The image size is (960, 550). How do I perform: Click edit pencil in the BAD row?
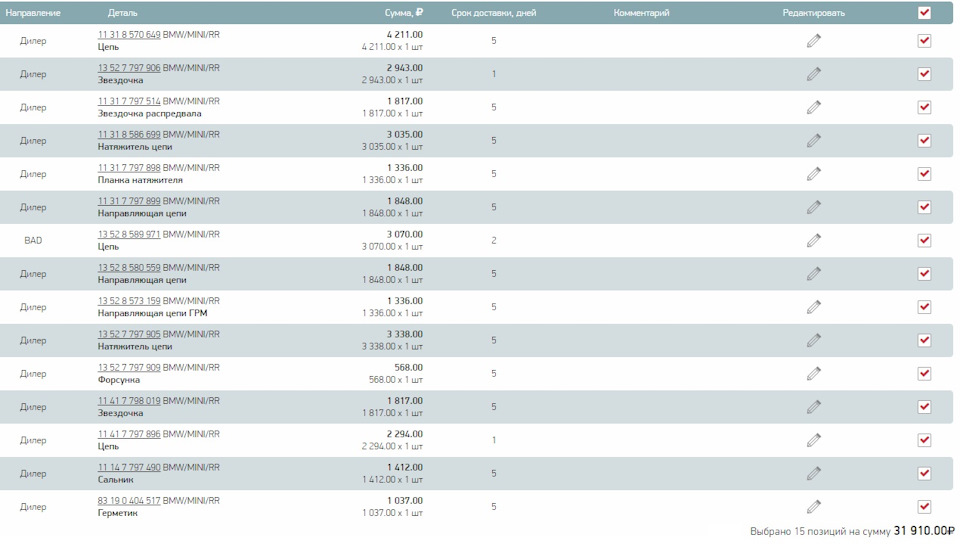tap(814, 241)
